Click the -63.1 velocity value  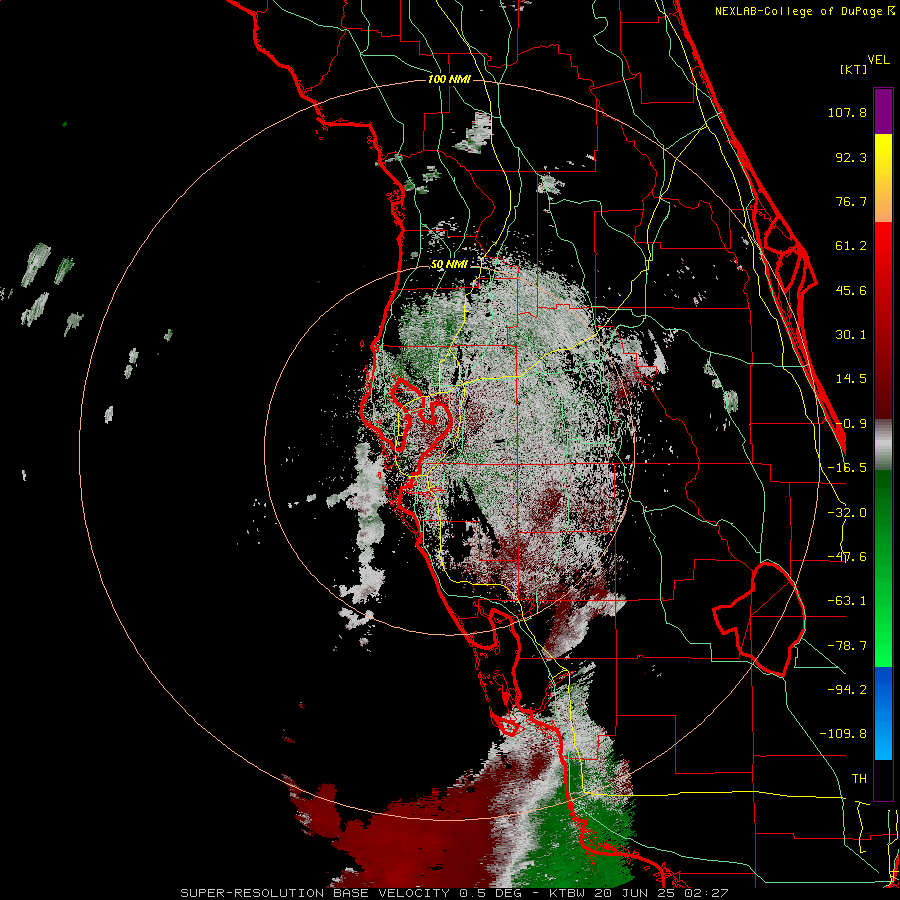847,601
